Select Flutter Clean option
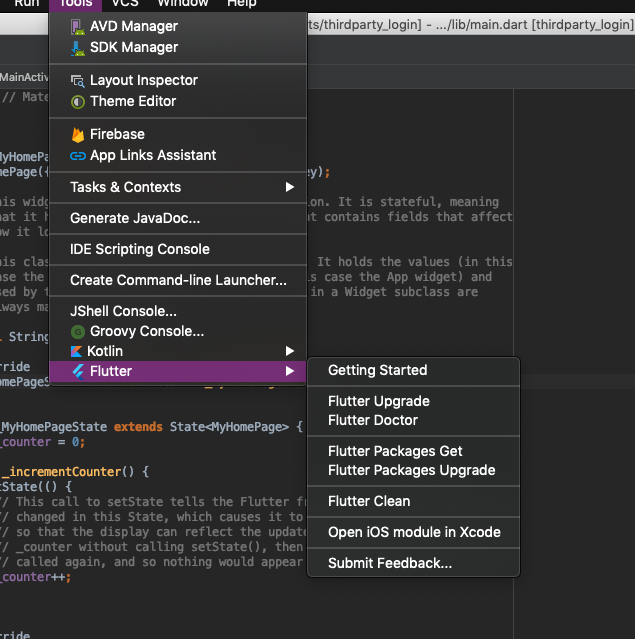 (x=369, y=501)
